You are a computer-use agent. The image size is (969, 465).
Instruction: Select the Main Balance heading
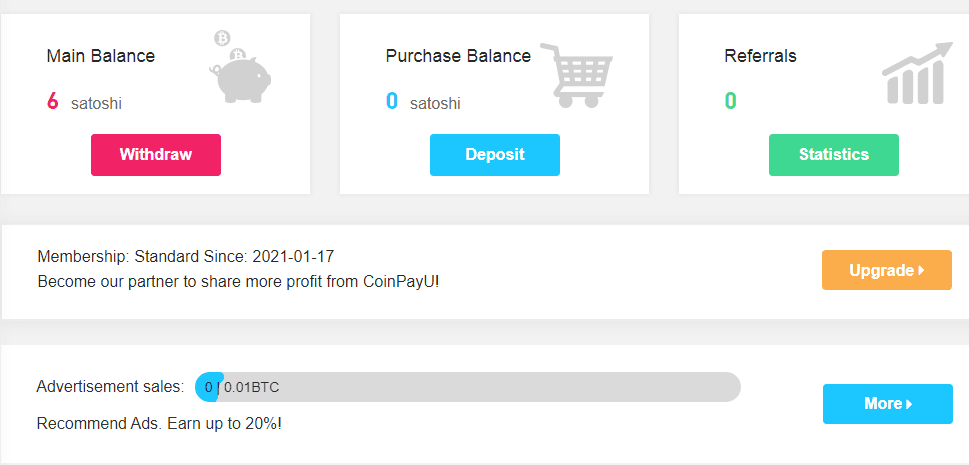(101, 56)
